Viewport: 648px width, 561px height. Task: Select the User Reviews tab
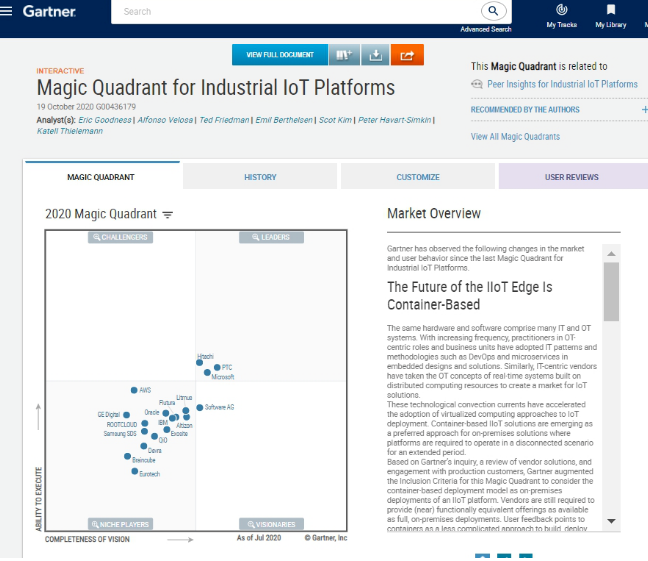click(x=572, y=177)
